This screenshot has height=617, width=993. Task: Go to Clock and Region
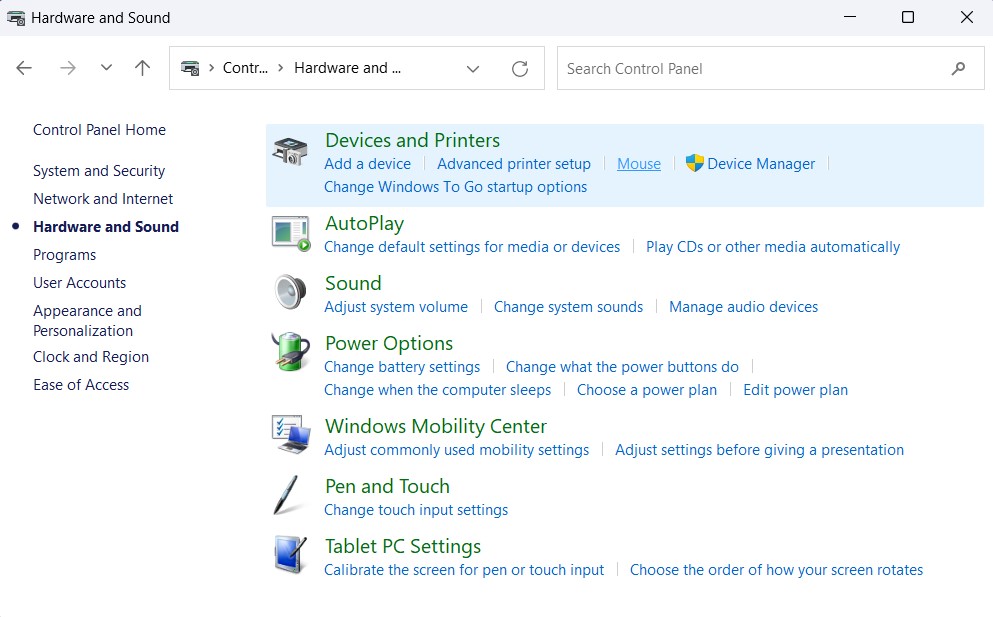pyautogui.click(x=91, y=357)
